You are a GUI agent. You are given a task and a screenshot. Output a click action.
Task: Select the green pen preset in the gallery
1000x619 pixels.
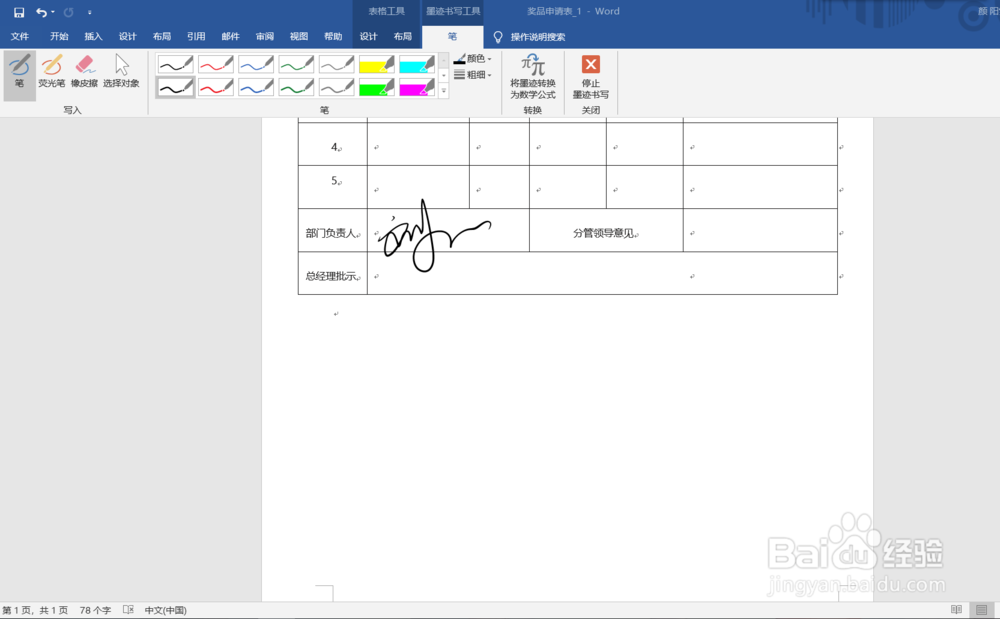[295, 60]
